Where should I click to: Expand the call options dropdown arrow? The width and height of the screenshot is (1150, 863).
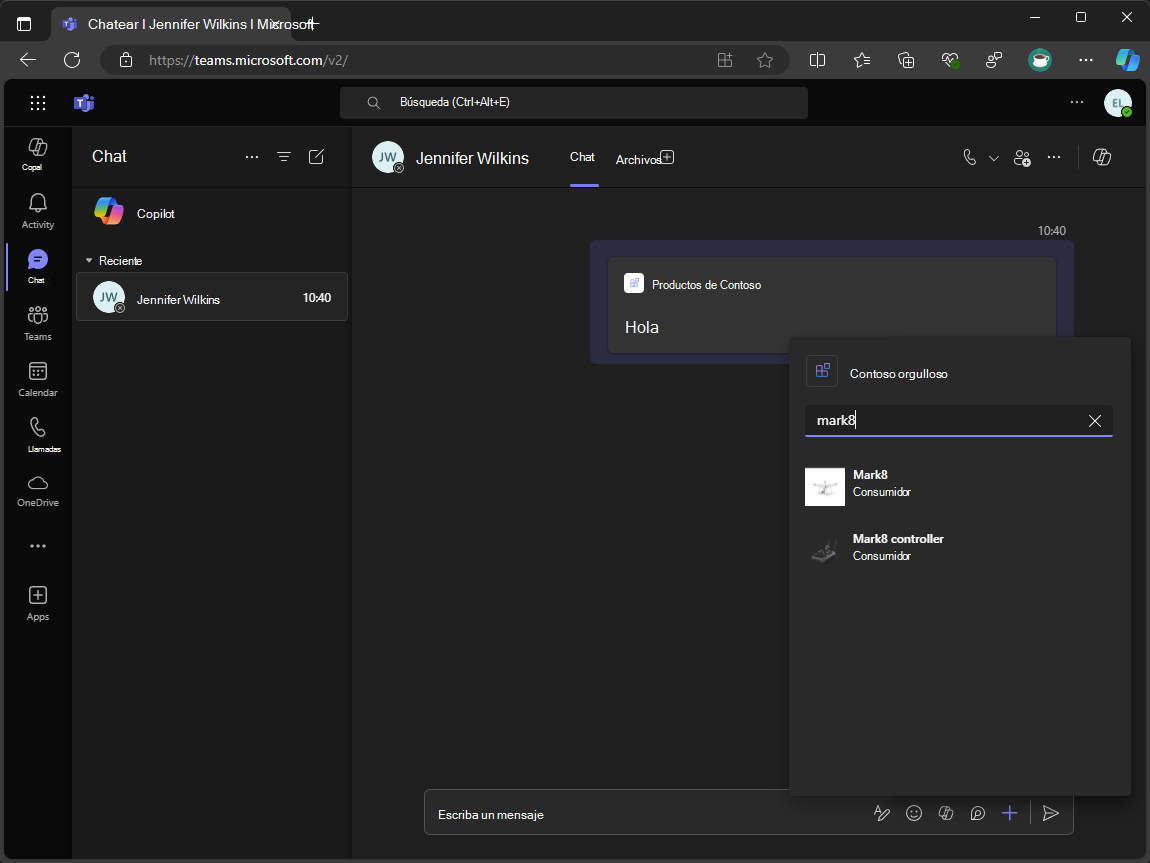click(x=994, y=158)
